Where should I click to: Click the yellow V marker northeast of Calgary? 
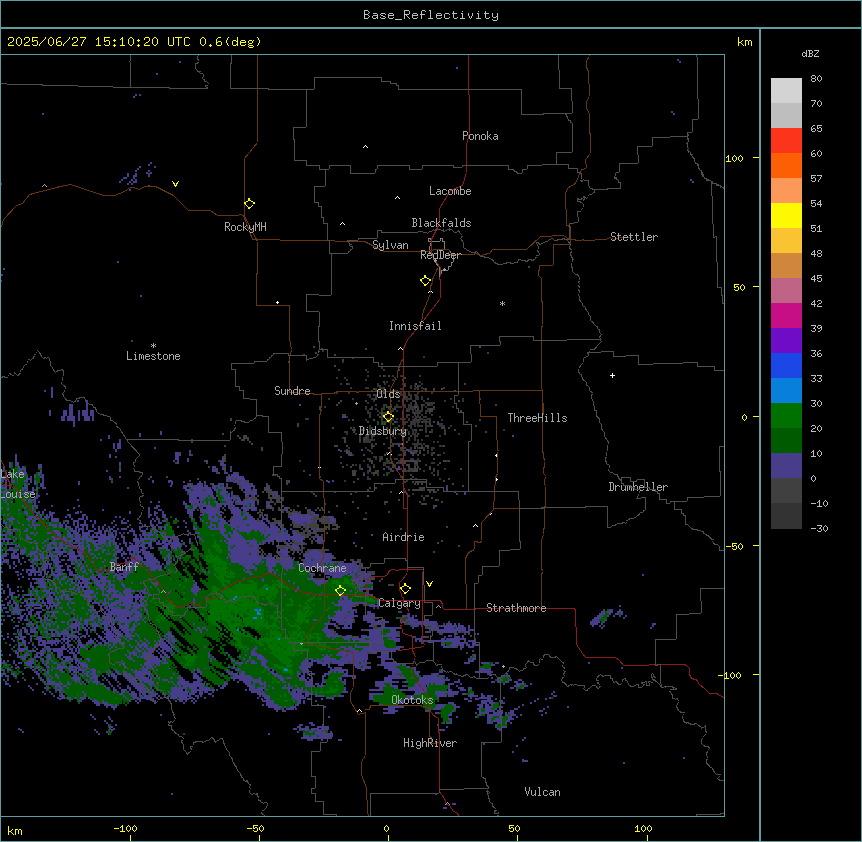click(429, 584)
